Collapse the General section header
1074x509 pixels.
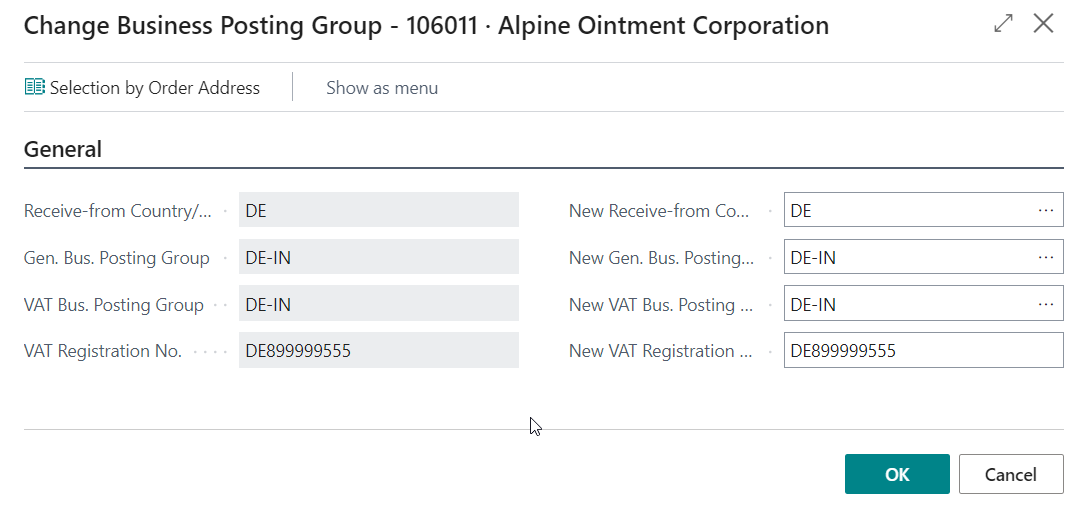[63, 149]
